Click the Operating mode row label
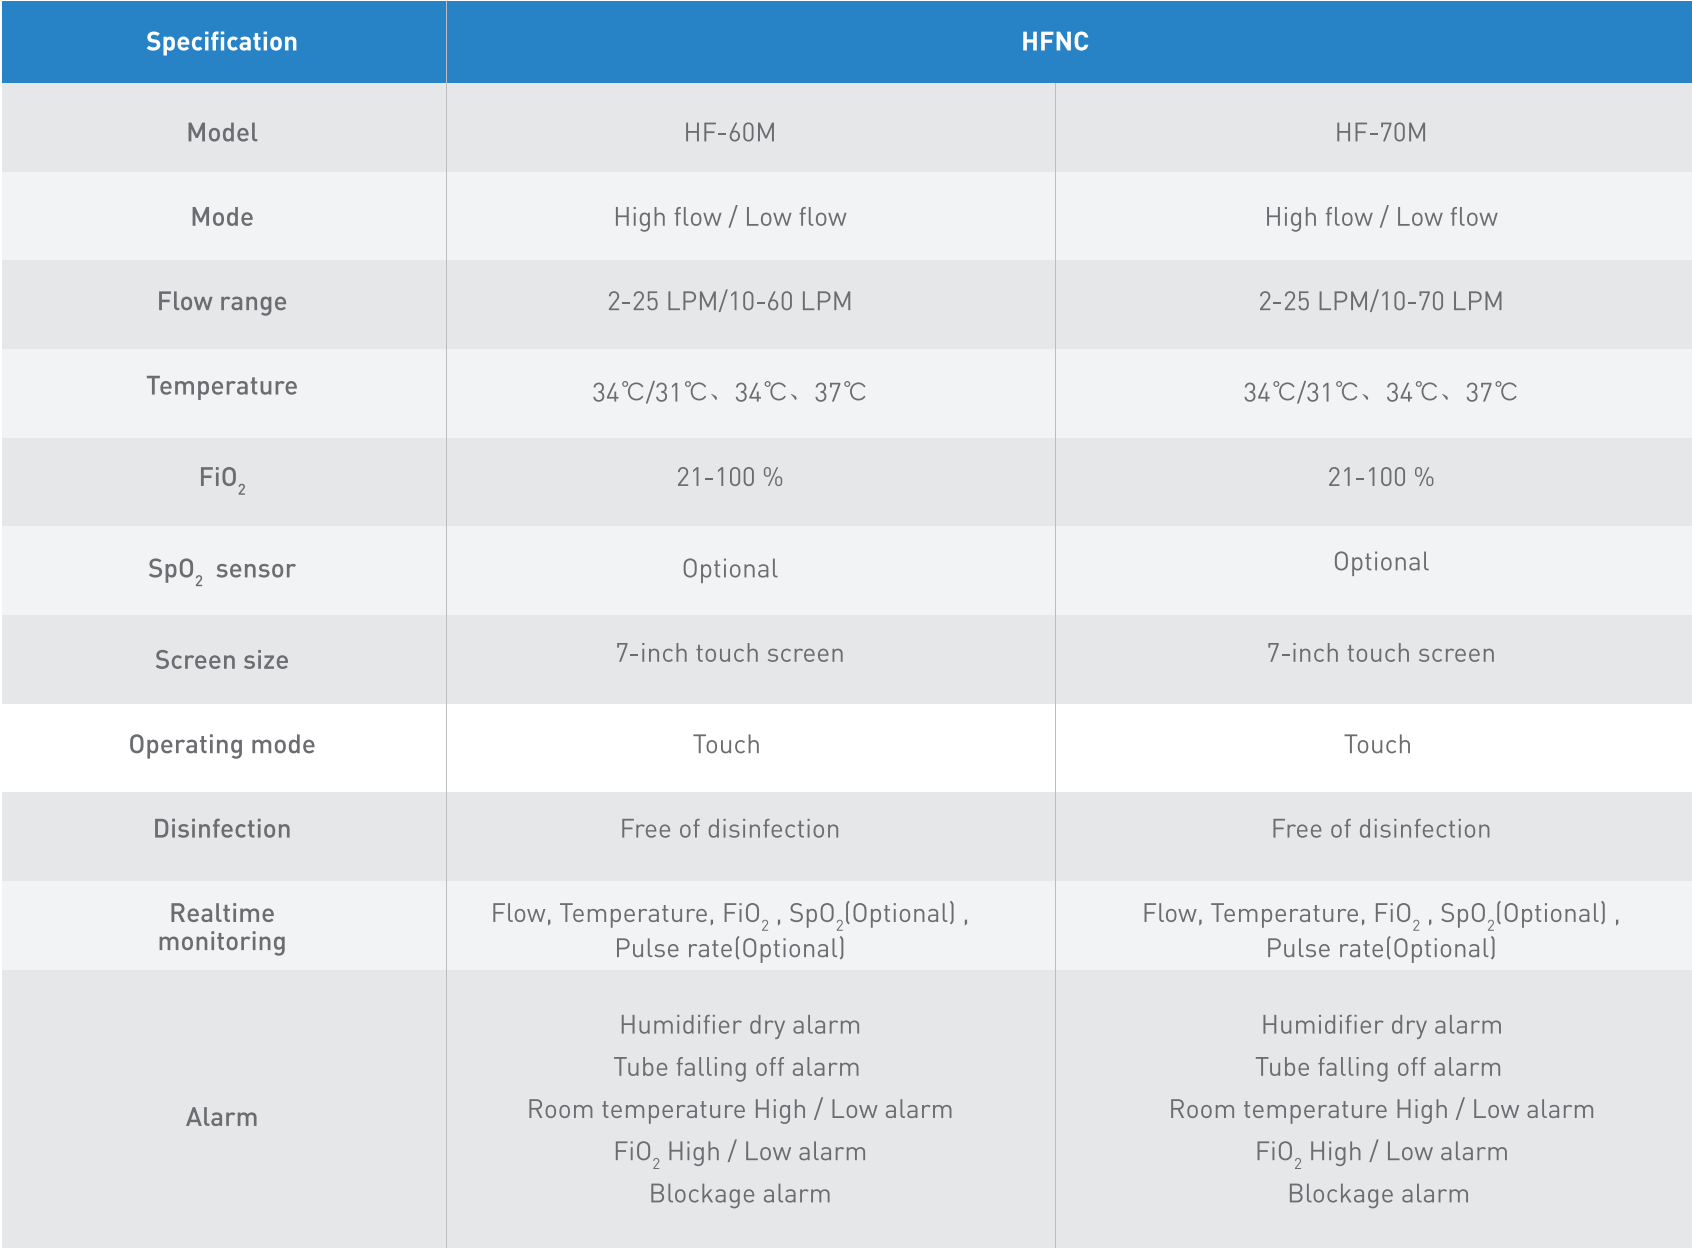The image size is (1692, 1248). click(222, 745)
